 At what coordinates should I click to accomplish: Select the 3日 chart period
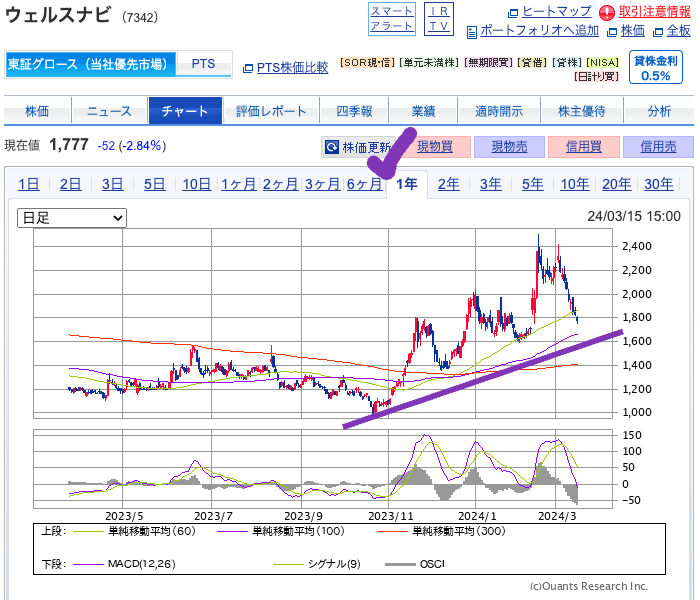click(x=112, y=184)
